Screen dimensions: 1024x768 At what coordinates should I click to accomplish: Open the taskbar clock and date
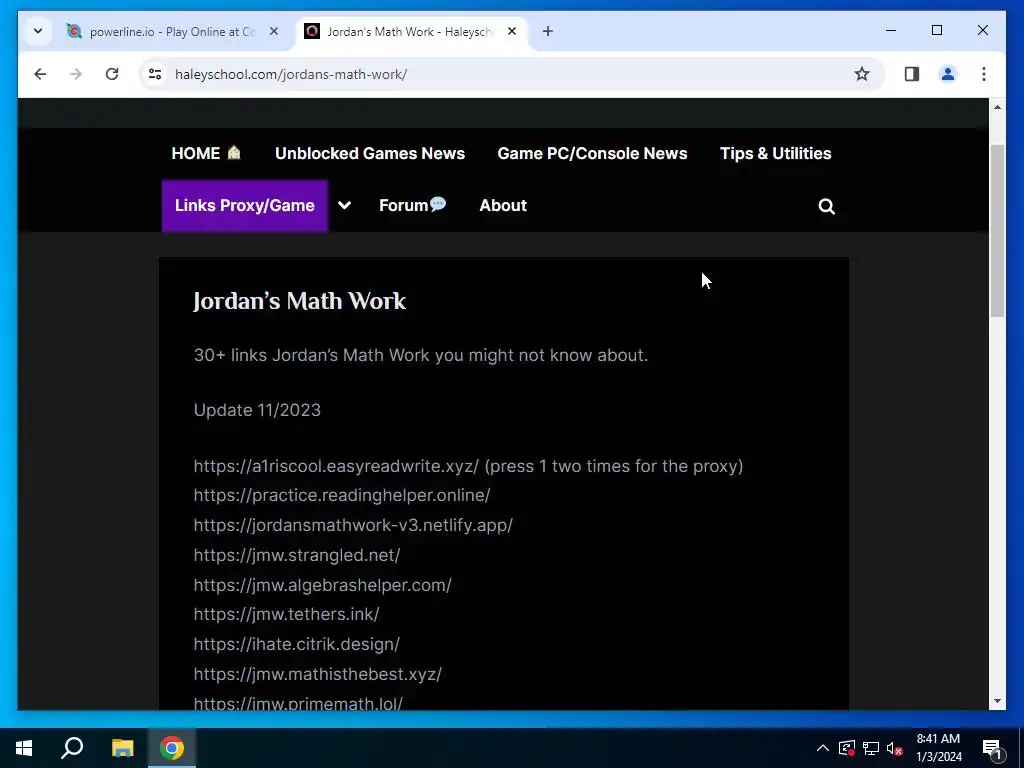click(x=938, y=748)
